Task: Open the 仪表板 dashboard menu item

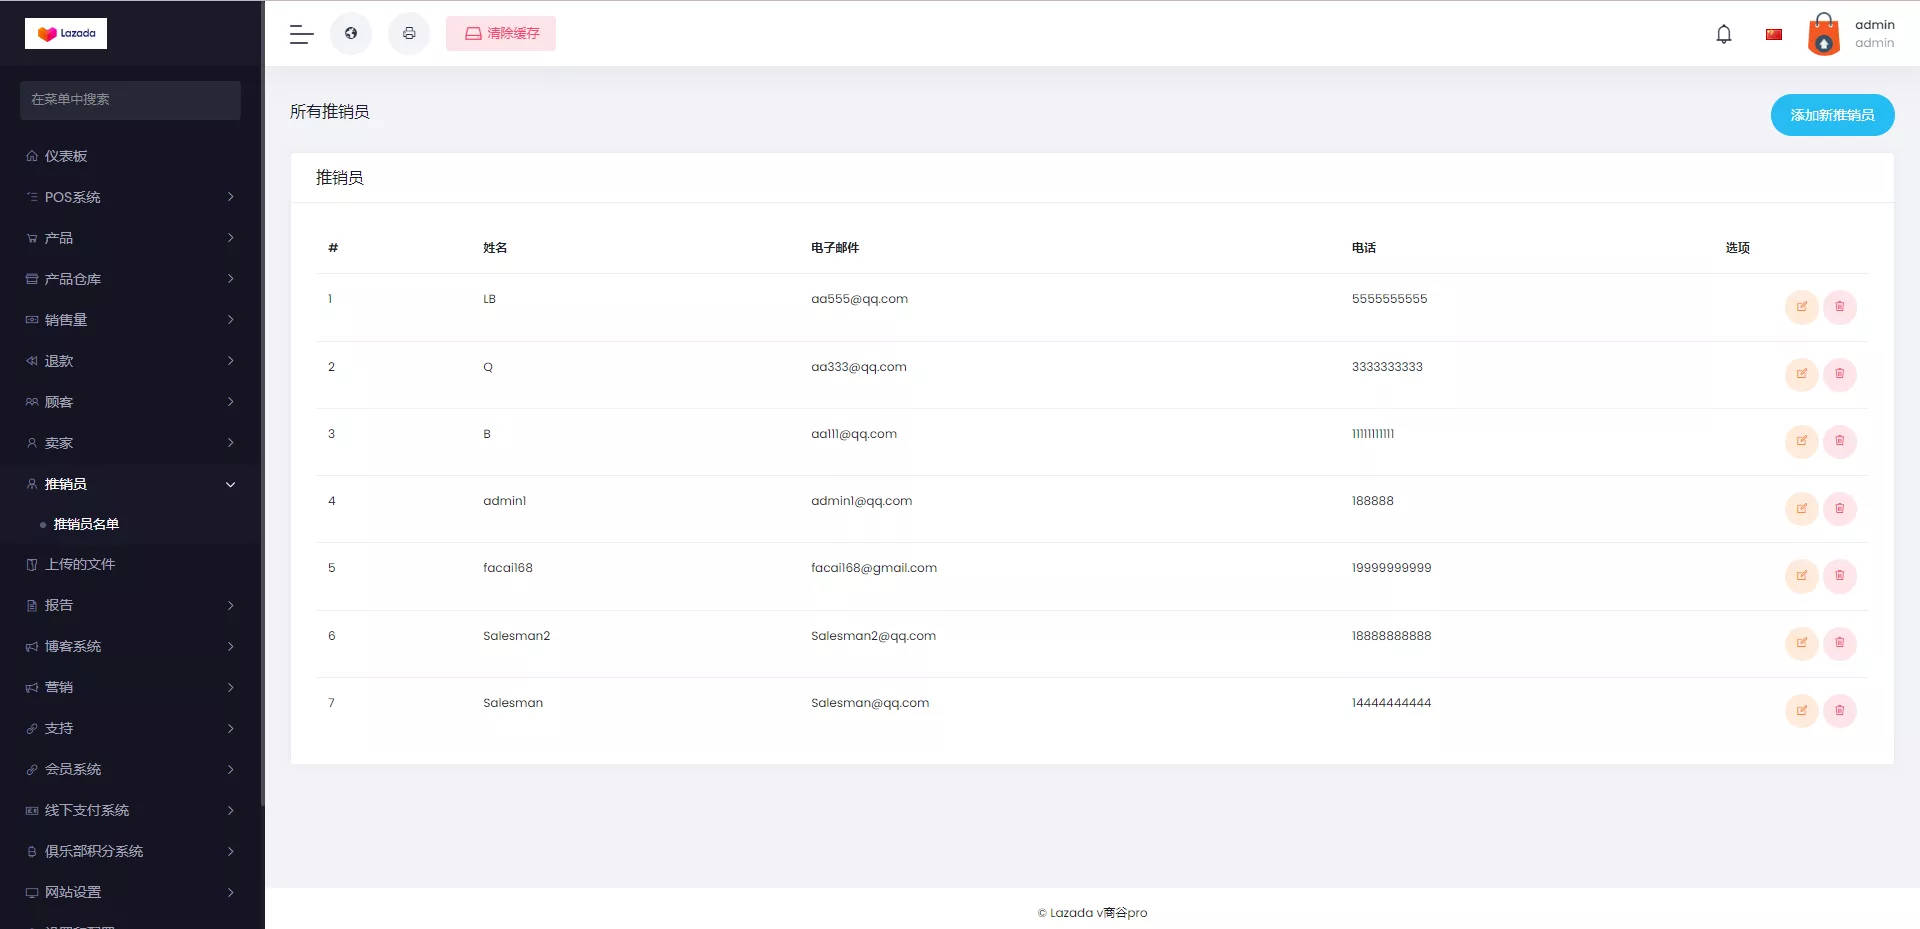Action: point(66,156)
